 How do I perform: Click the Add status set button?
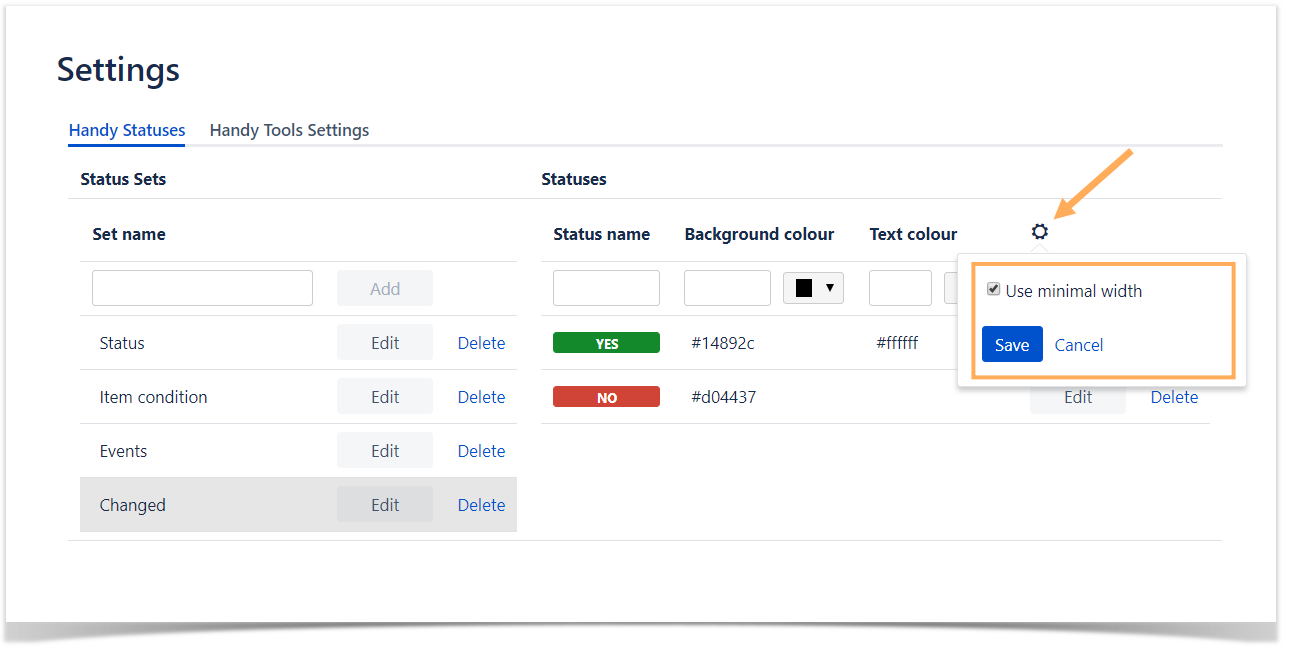coord(385,288)
